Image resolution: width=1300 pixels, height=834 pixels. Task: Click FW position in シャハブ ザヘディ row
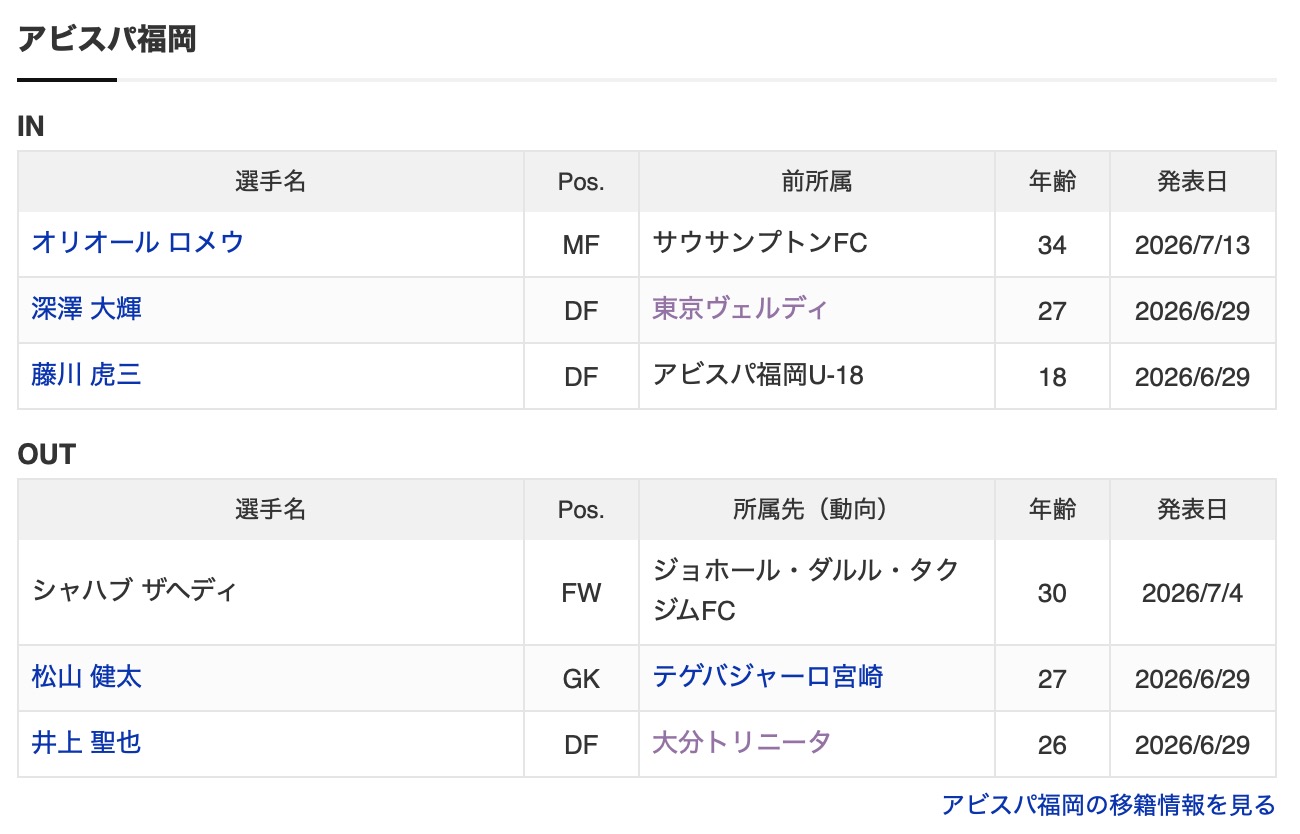click(x=581, y=593)
